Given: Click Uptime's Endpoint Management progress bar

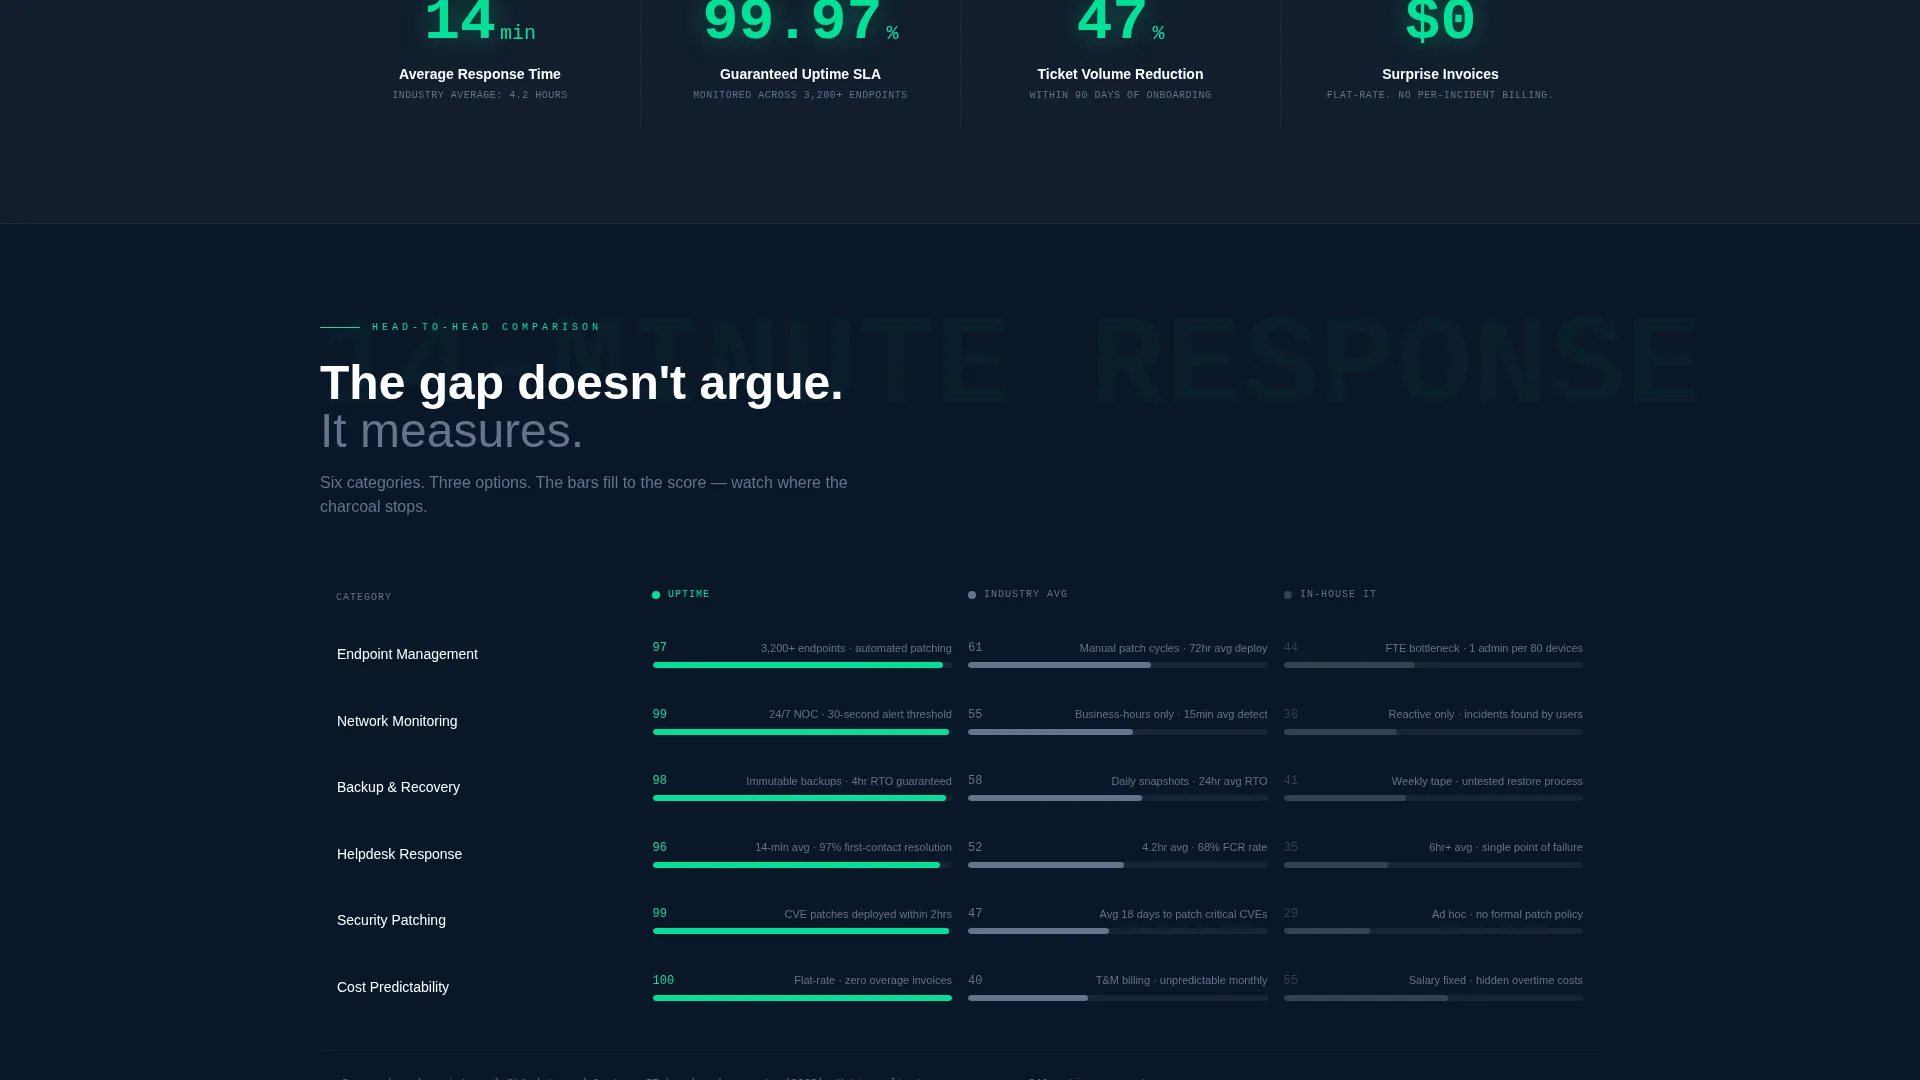Looking at the screenshot, I should tap(802, 665).
